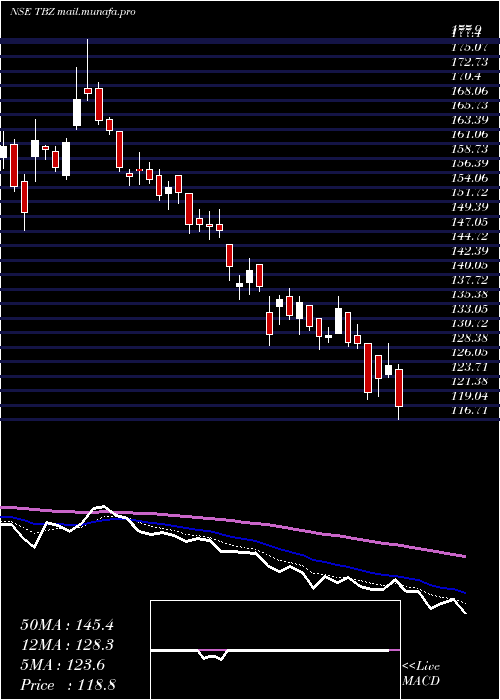This screenshot has width=500, height=700.
Task: Click the 144.72 price axis label
Action: pos(470,236)
